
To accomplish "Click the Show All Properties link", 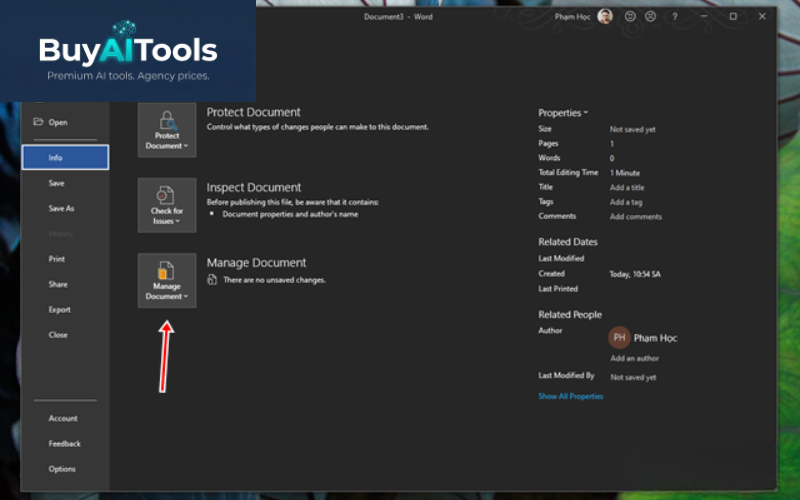I will (570, 397).
